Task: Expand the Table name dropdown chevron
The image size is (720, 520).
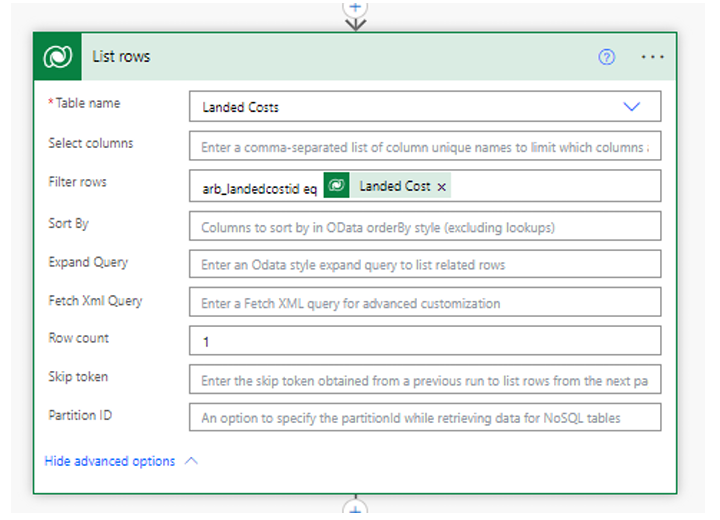Action: coord(631,107)
